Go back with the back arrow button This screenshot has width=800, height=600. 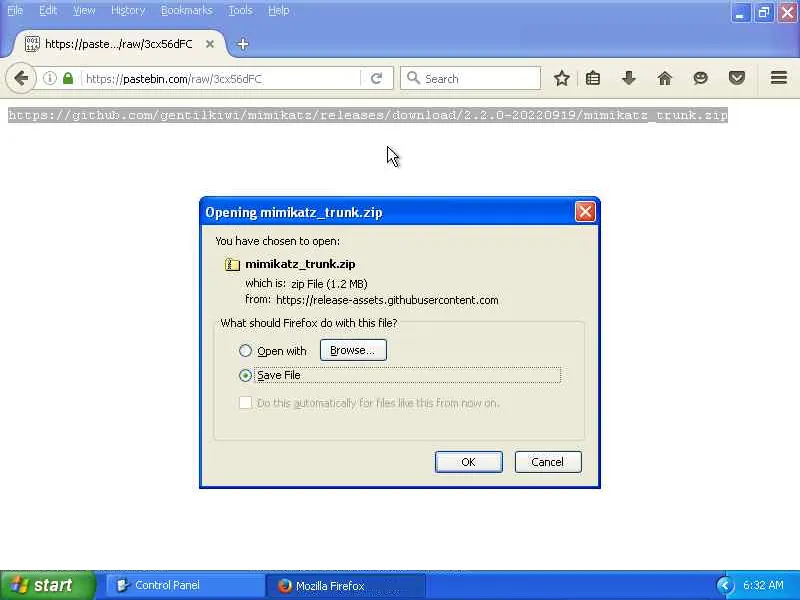pyautogui.click(x=21, y=79)
